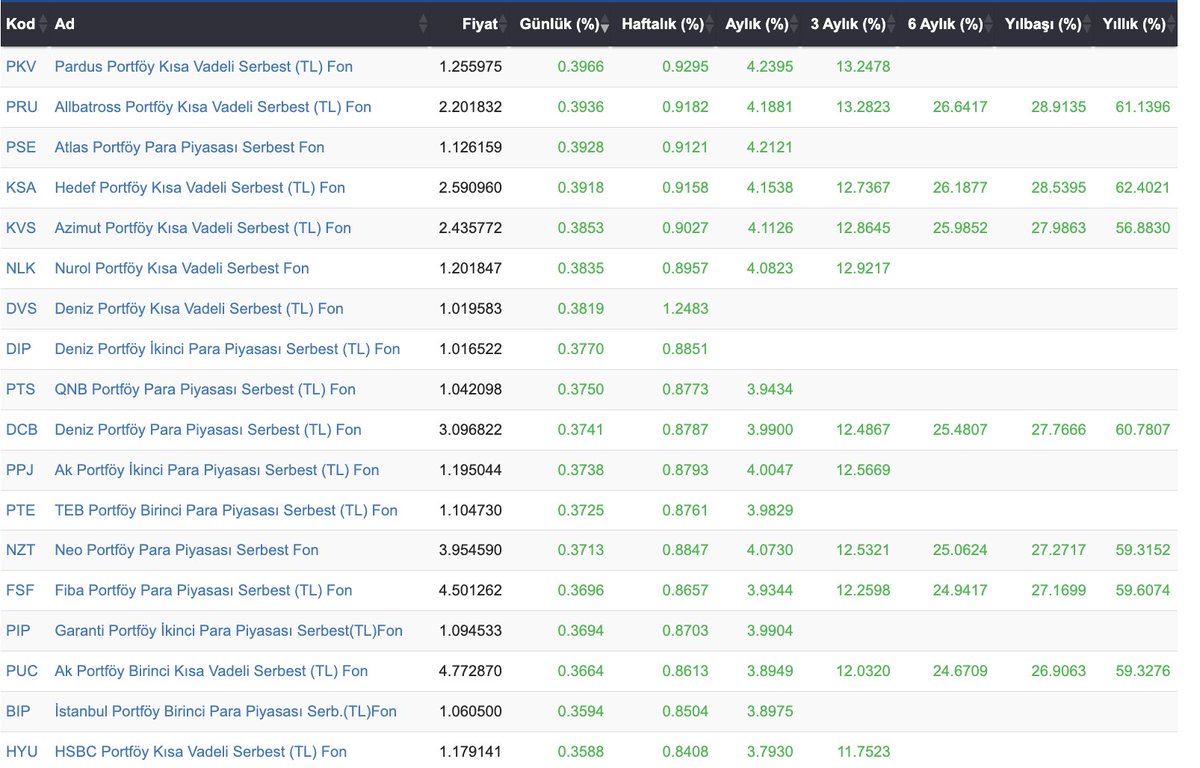Open the NZT fund code link

coord(20,550)
